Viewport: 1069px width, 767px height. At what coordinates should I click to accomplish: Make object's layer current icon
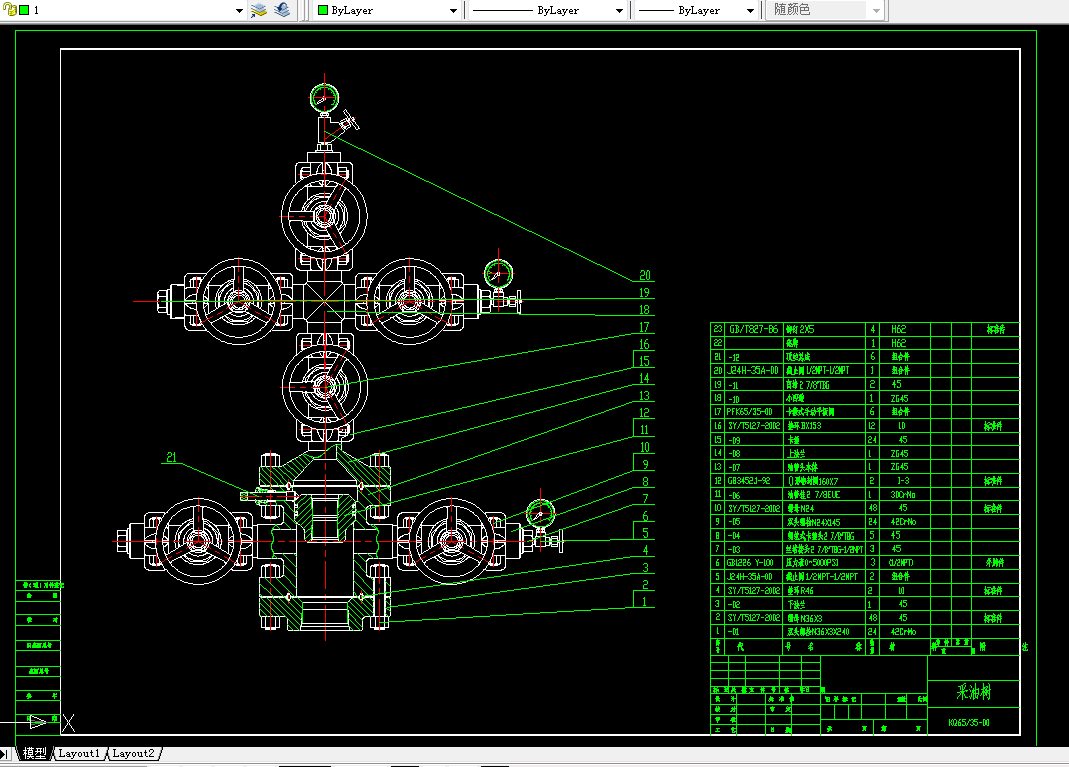[x=259, y=10]
